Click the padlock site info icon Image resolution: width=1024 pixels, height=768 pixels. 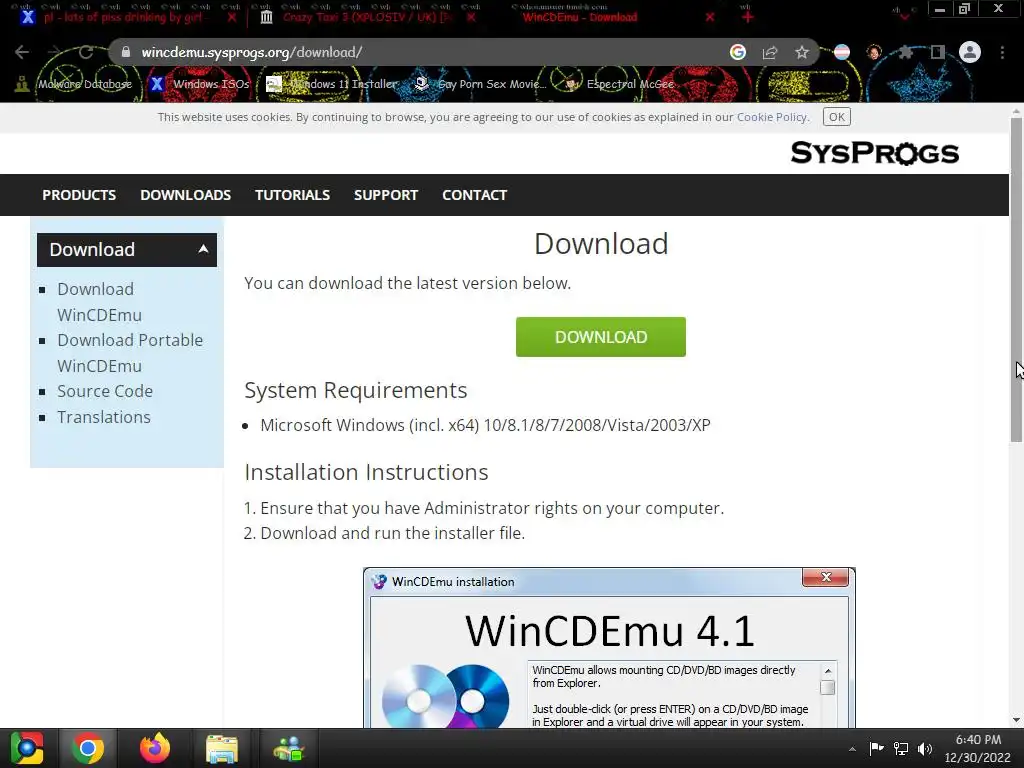[x=126, y=52]
